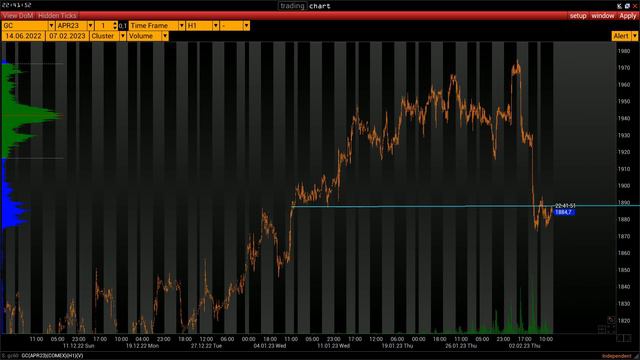The width and height of the screenshot is (640, 360).
Task: Open the APR23 contract dropdown
Action: 75,26
